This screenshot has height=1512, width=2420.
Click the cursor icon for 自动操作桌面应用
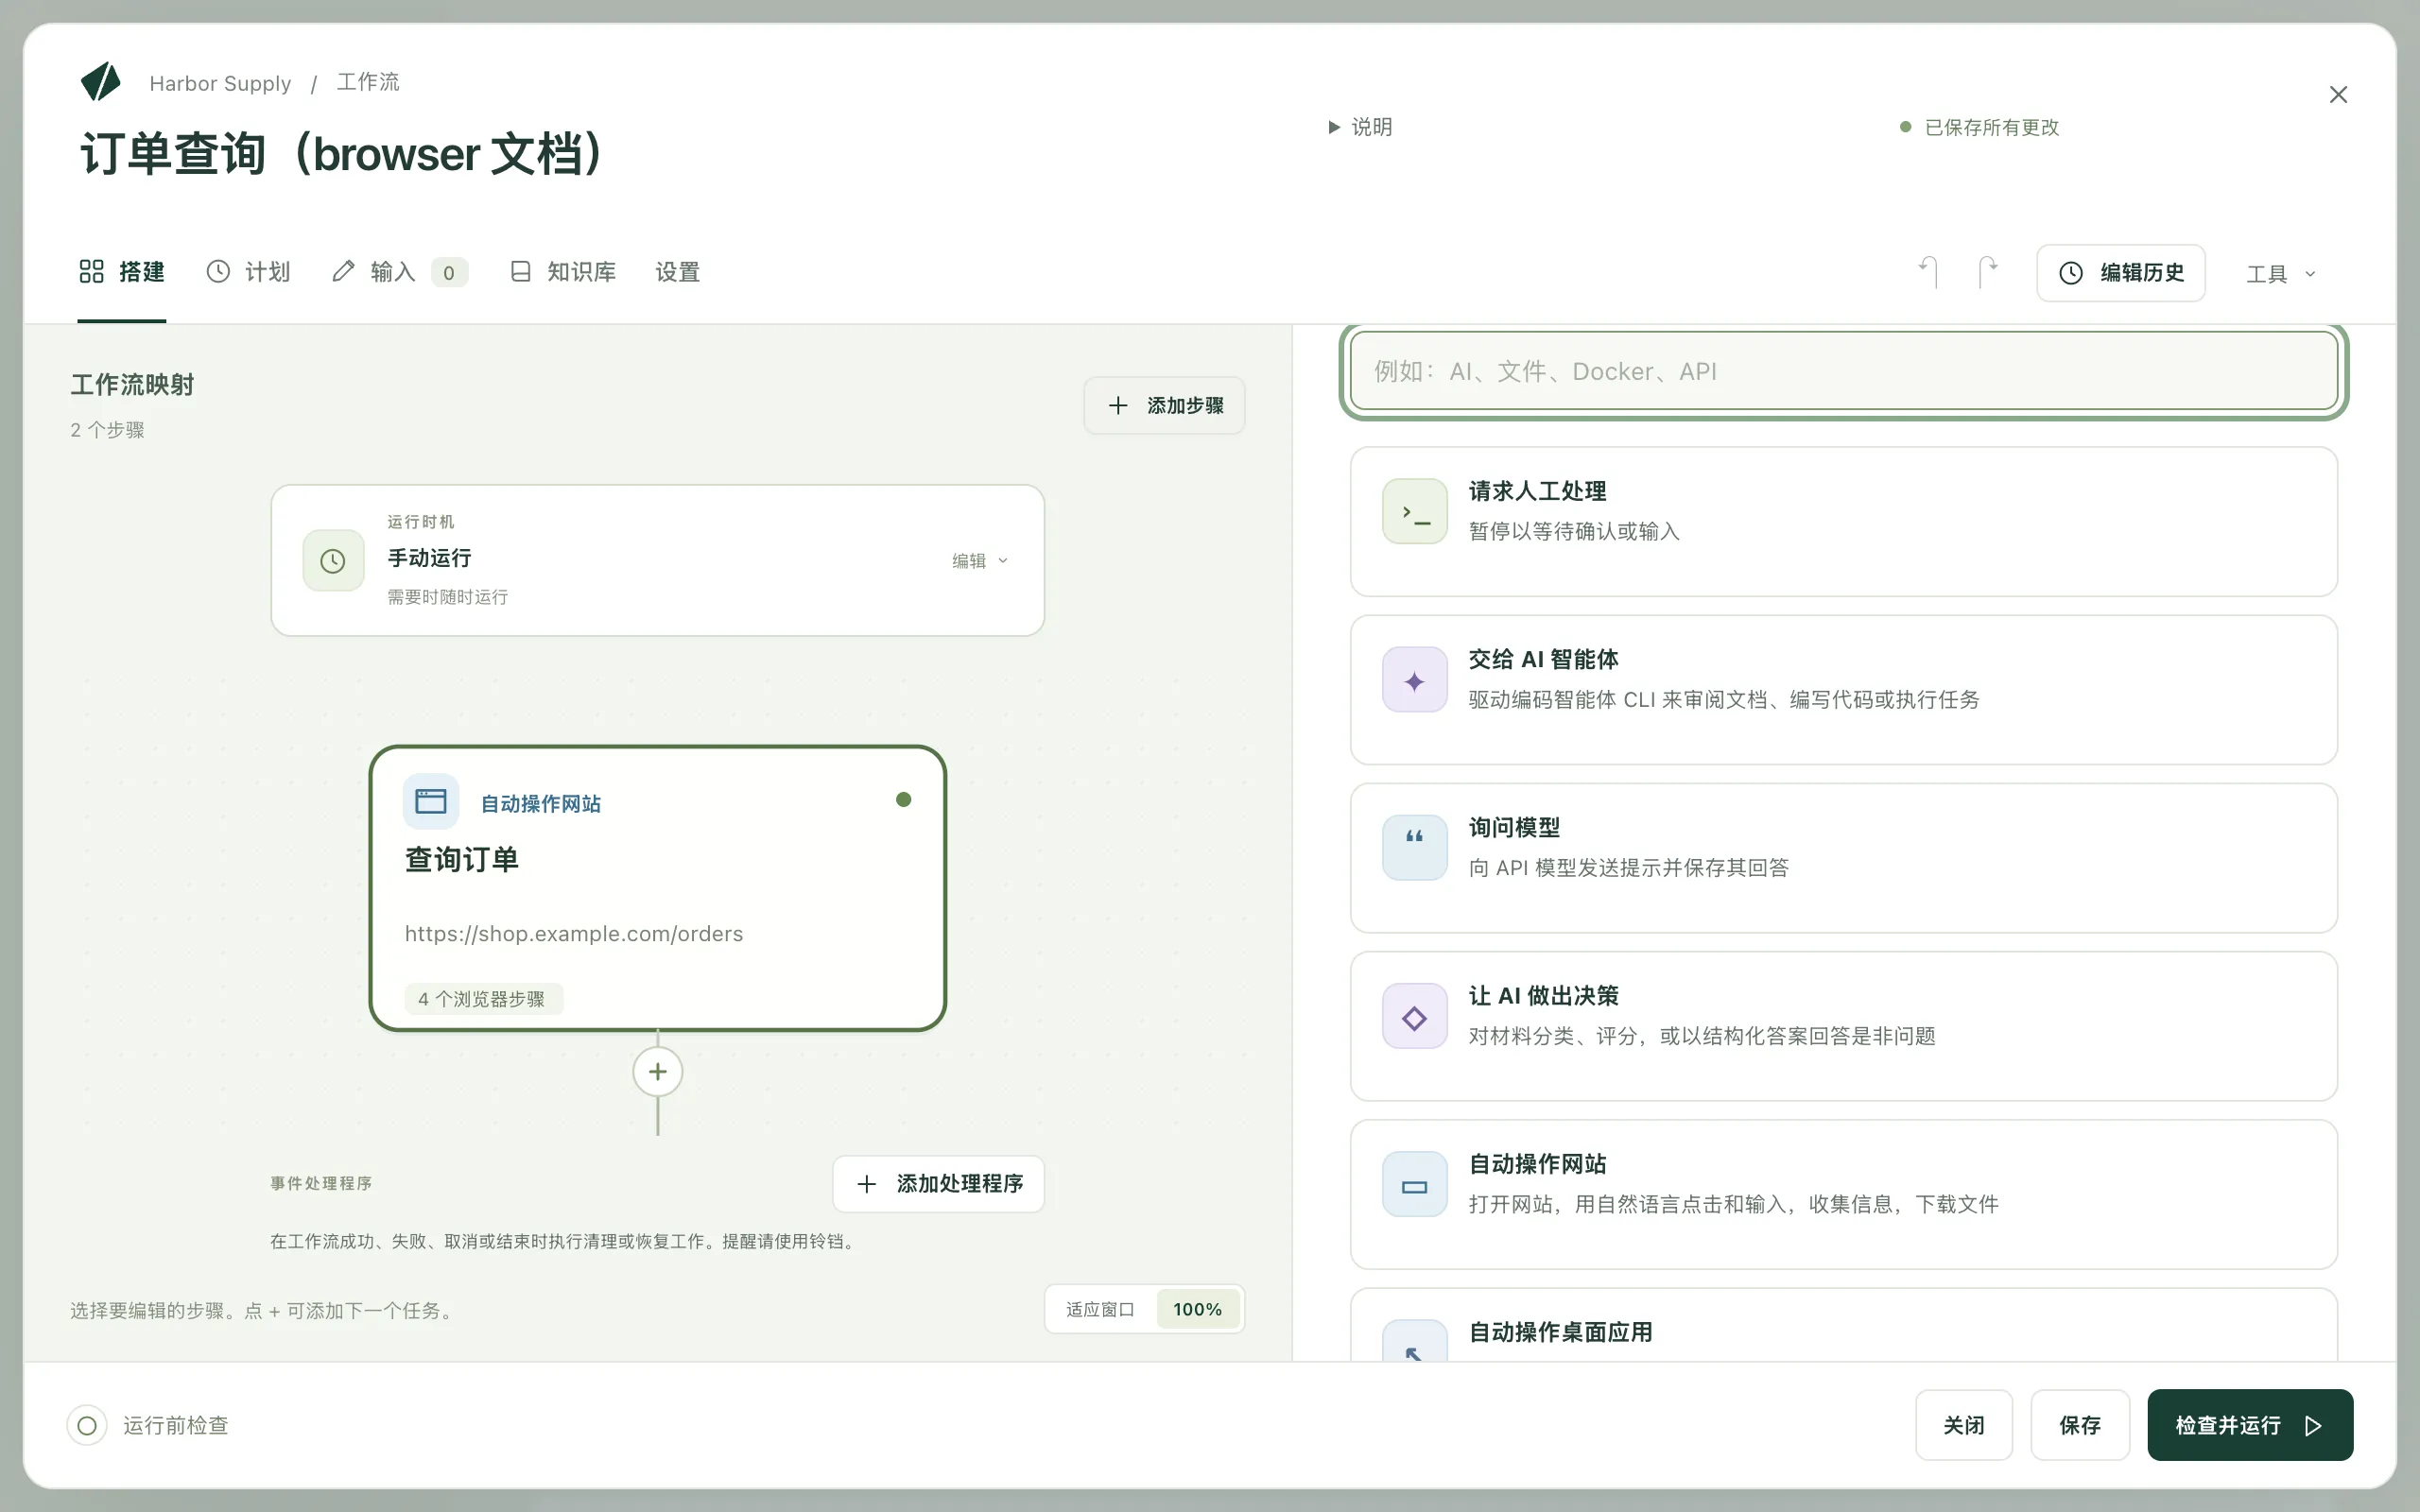coord(1414,1342)
